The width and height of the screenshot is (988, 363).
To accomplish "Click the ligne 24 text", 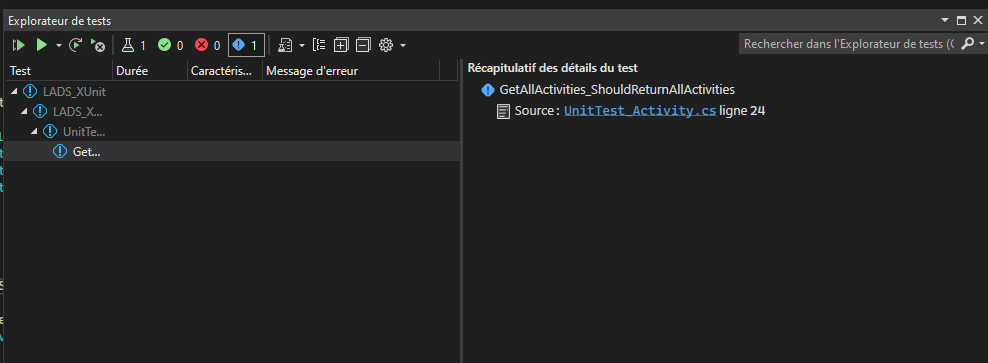I will 742,111.
